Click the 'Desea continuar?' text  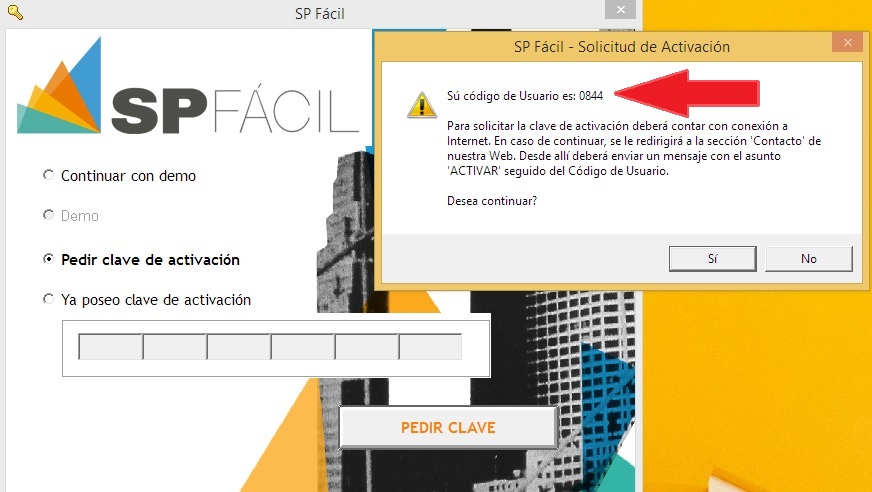pyautogui.click(x=492, y=201)
